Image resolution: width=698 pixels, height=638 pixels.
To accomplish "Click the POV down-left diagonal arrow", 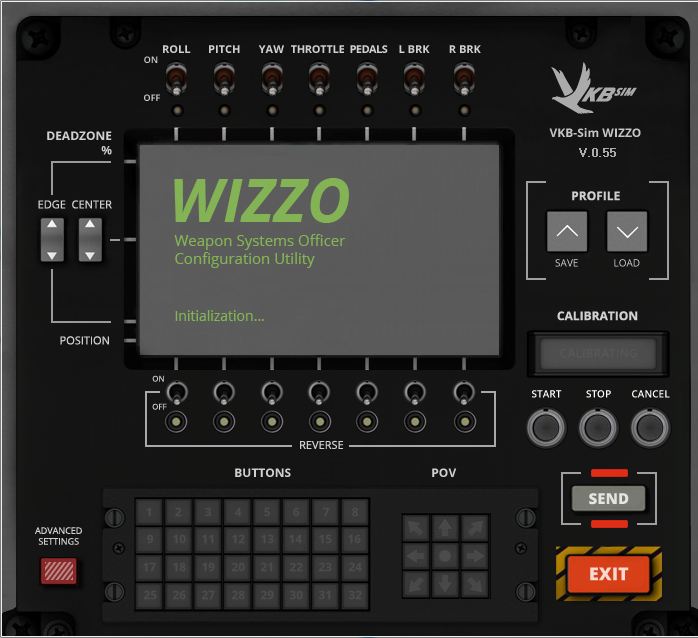I will 416,583.
